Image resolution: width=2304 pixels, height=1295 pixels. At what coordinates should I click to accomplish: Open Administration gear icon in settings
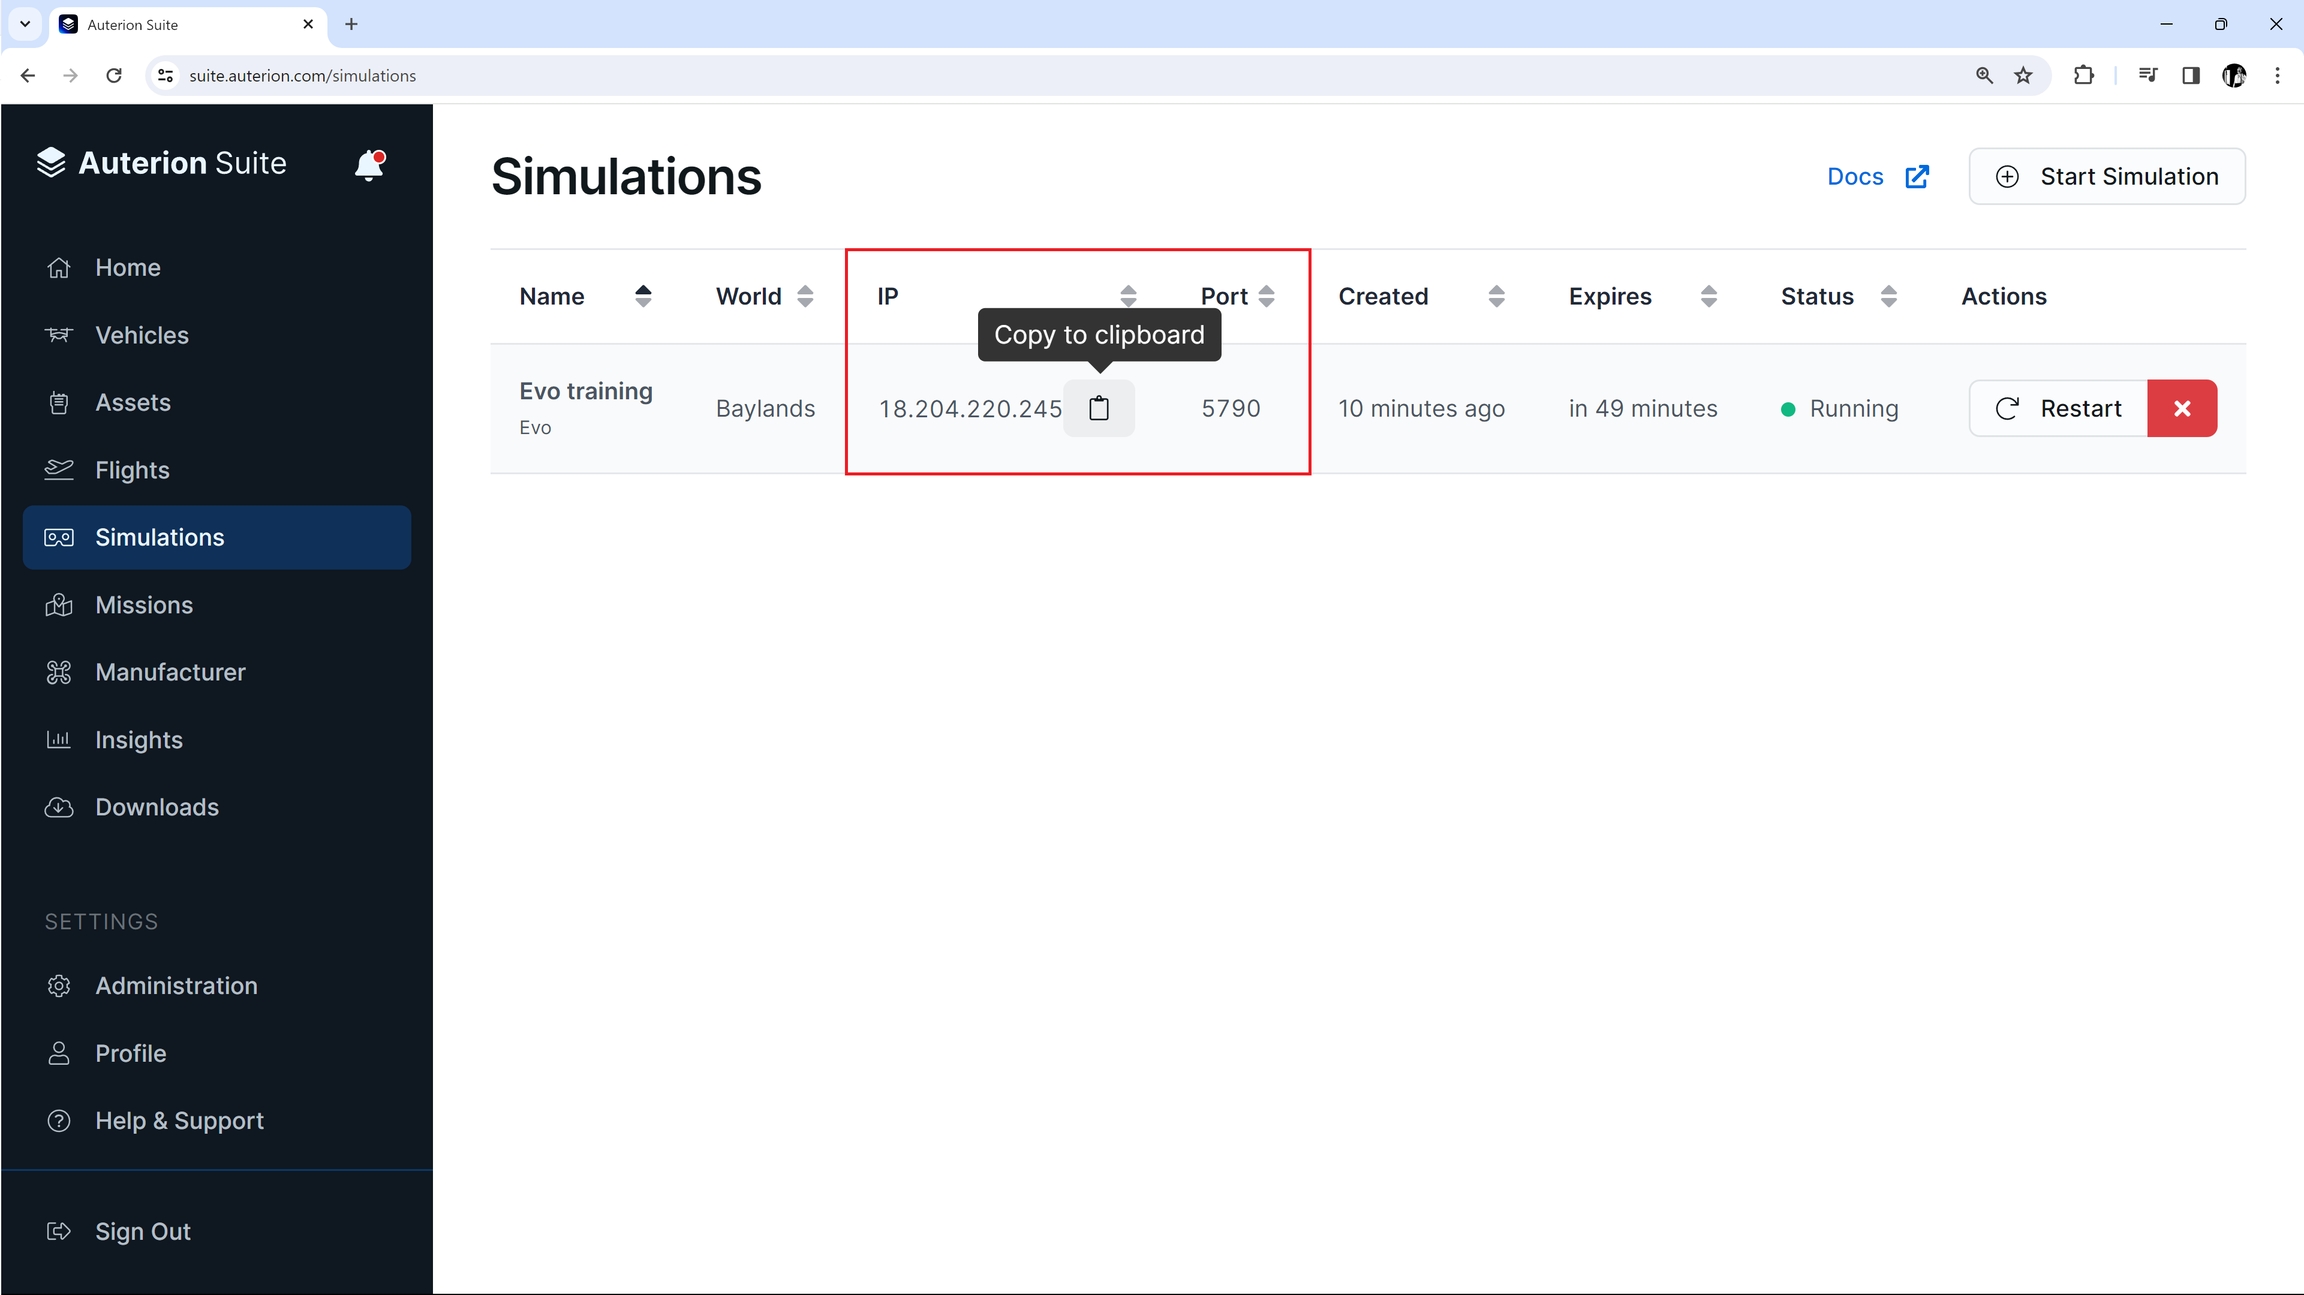59,986
